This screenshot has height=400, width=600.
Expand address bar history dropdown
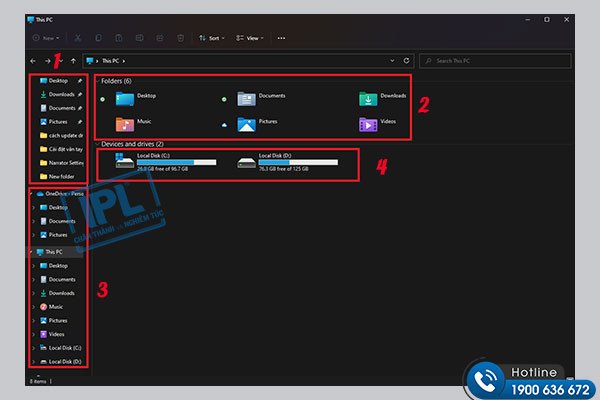coord(392,60)
